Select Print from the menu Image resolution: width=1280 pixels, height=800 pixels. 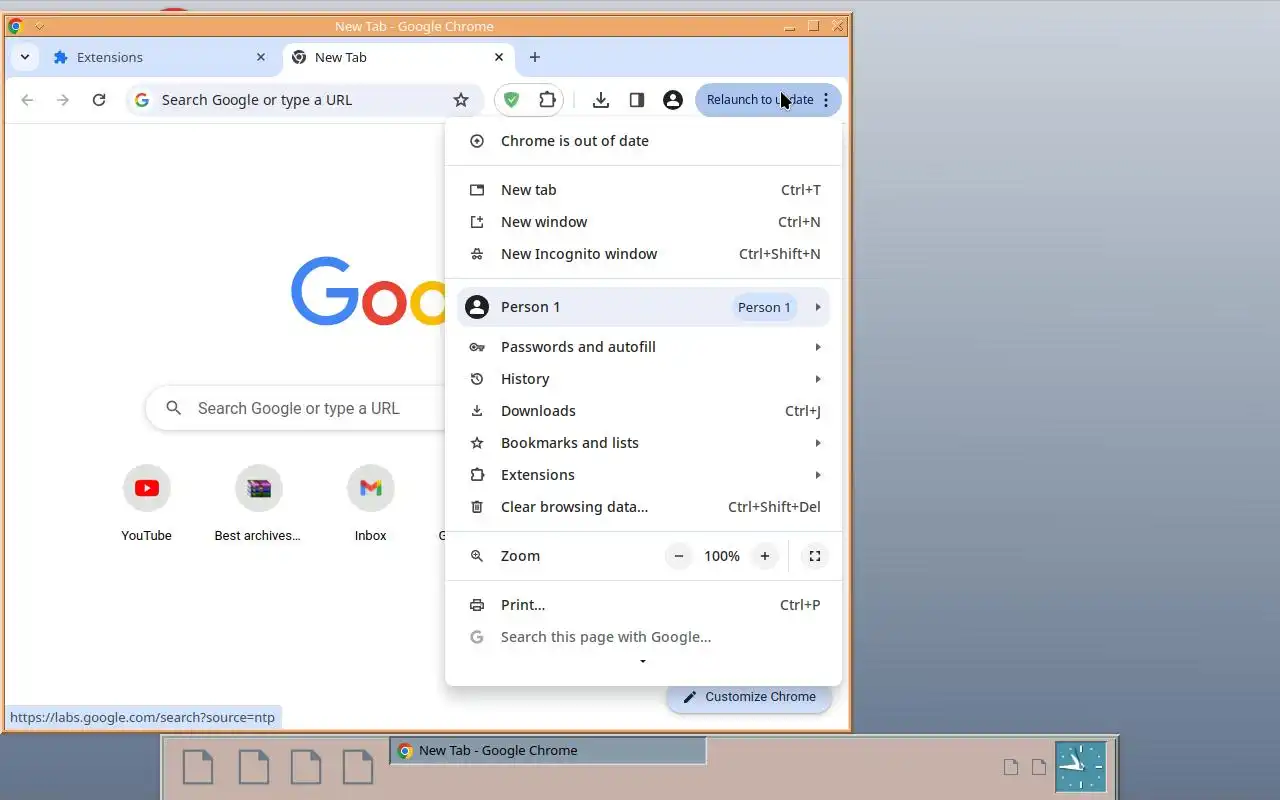tap(643, 605)
